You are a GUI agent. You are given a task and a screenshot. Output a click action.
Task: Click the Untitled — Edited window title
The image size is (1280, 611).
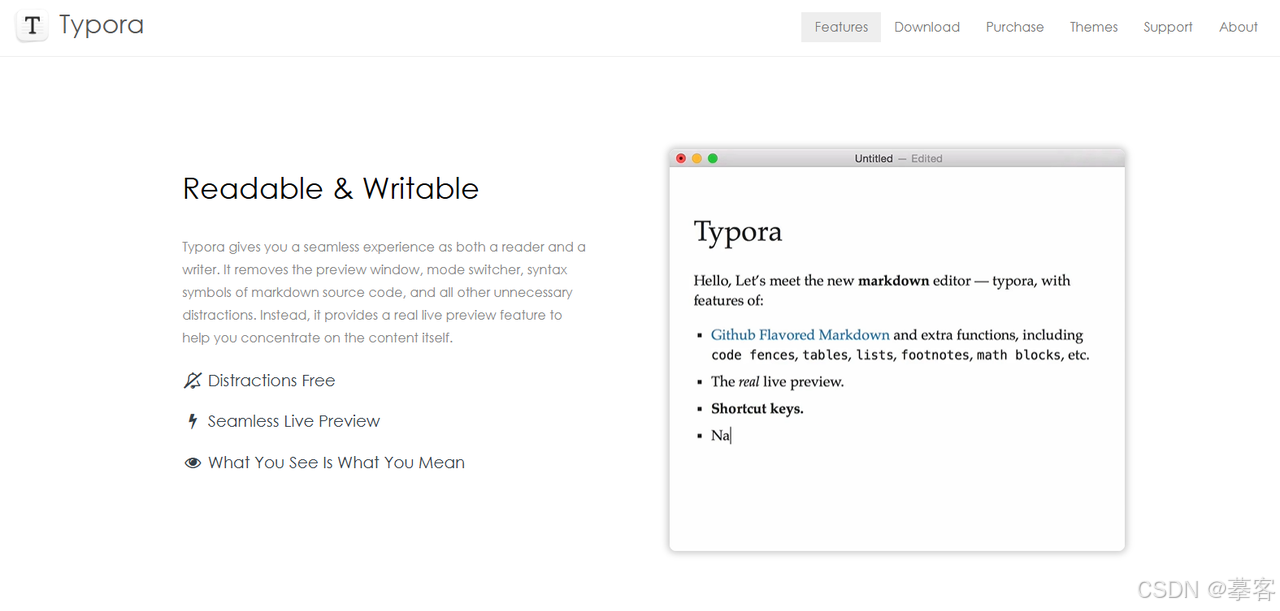(898, 158)
